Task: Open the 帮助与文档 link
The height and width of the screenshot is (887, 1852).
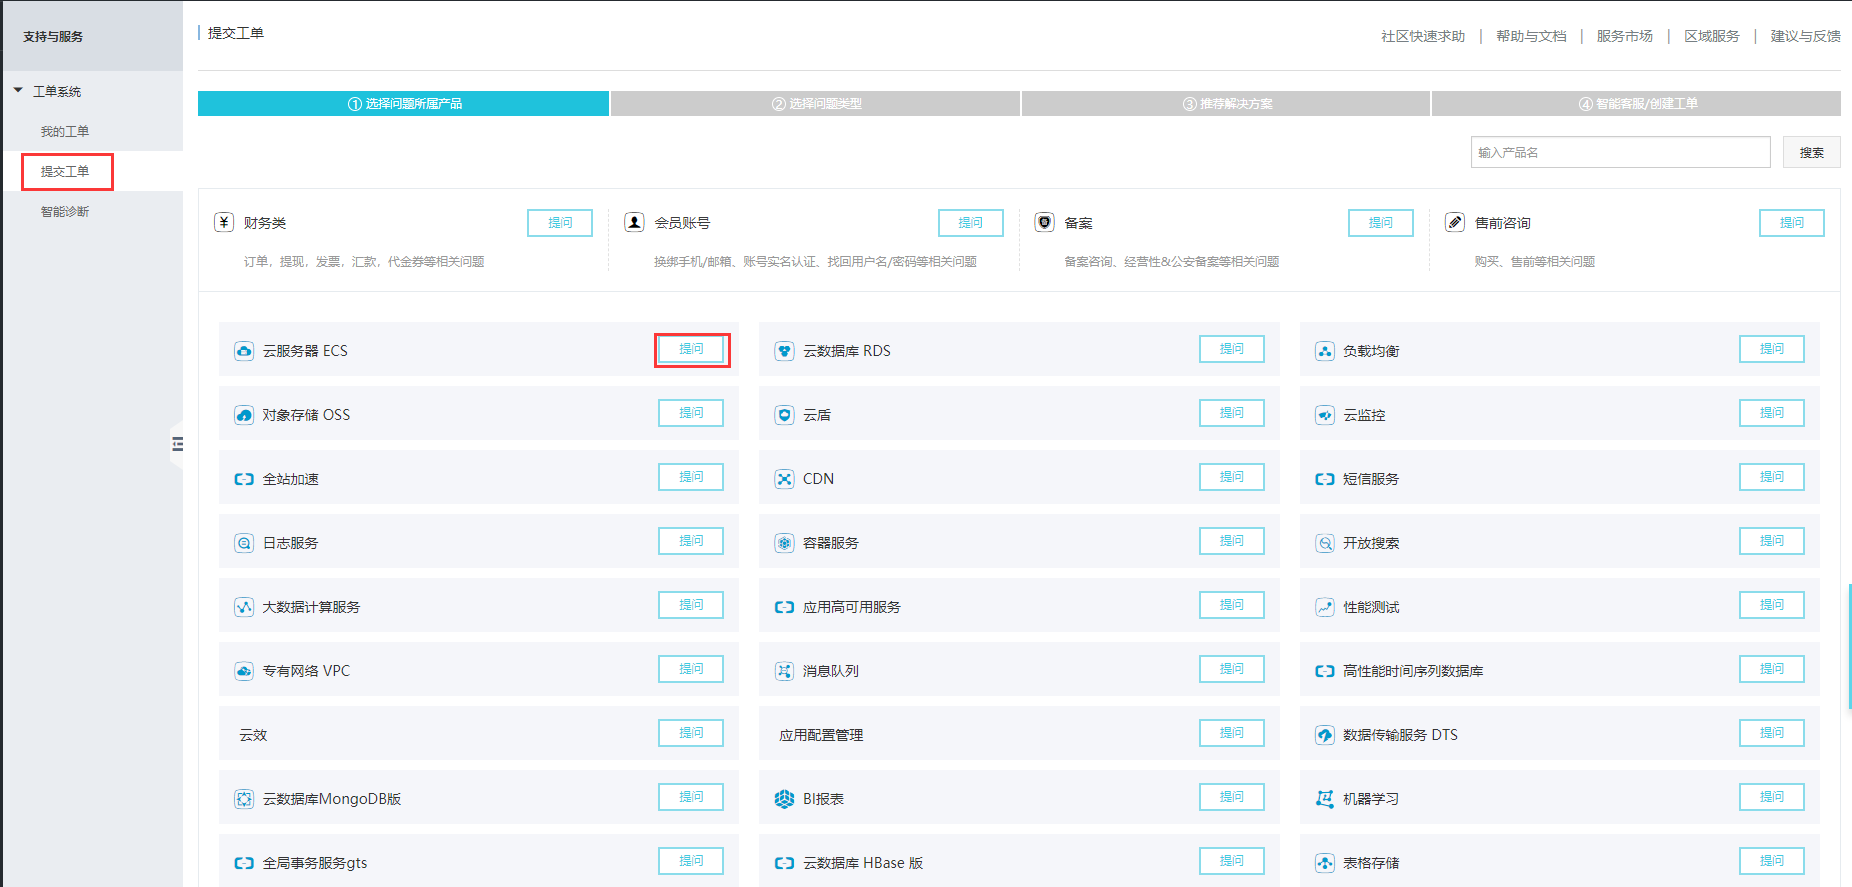Action: 1531,36
